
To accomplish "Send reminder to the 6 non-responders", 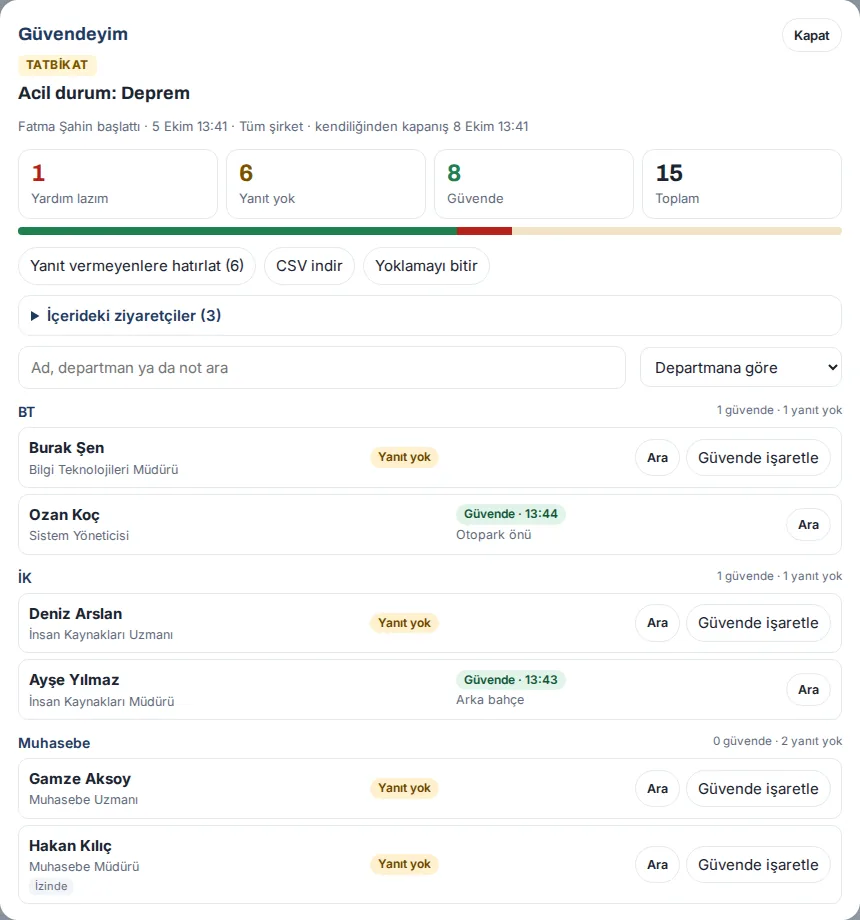I will 137,266.
